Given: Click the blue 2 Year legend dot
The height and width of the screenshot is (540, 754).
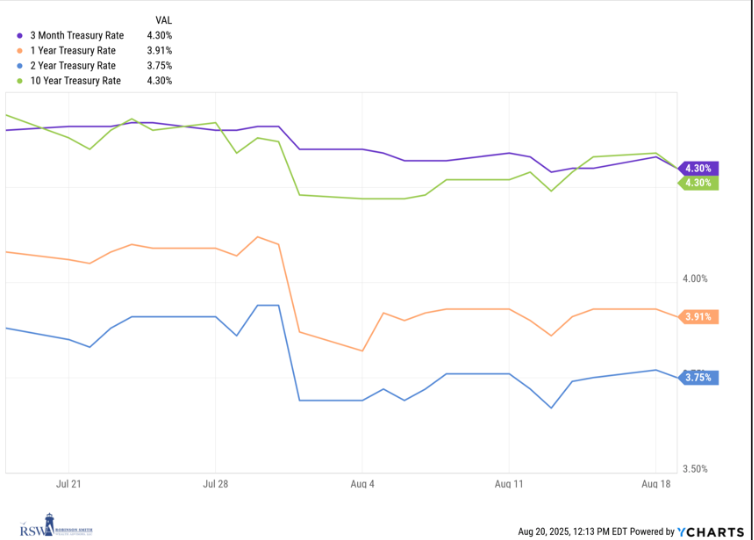Looking at the screenshot, I should 21,65.
